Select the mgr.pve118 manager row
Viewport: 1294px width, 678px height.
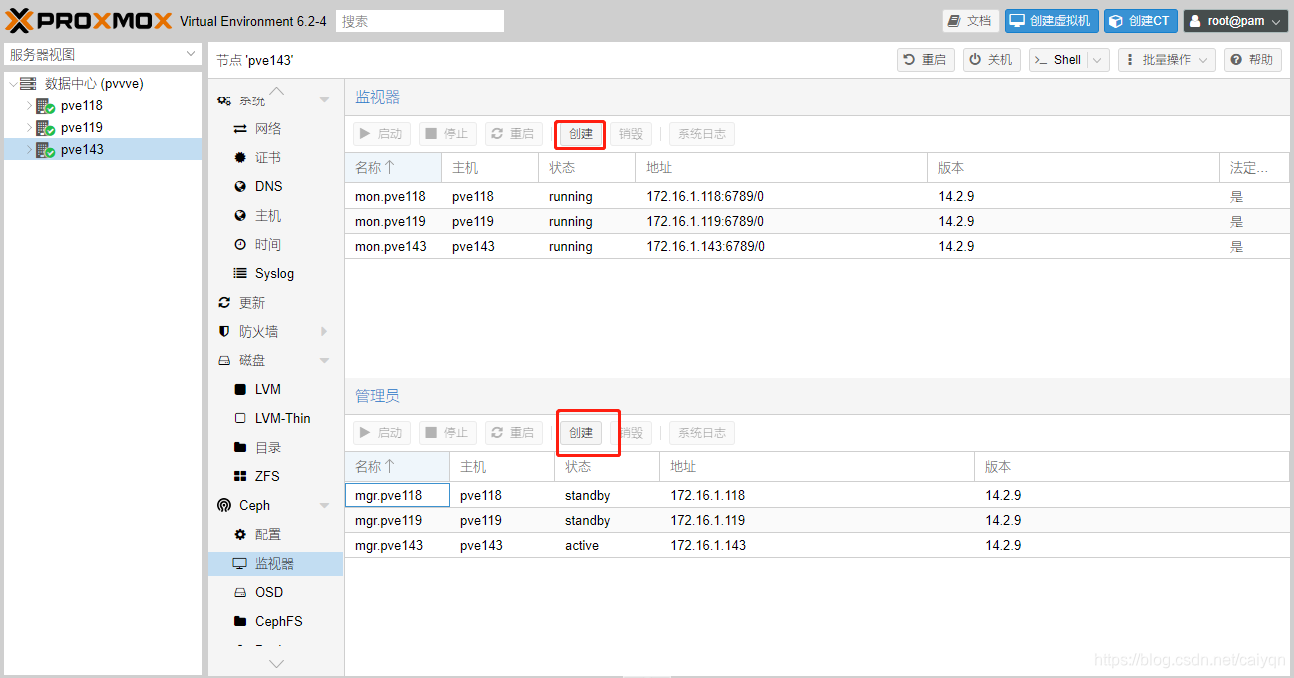pyautogui.click(x=817, y=496)
